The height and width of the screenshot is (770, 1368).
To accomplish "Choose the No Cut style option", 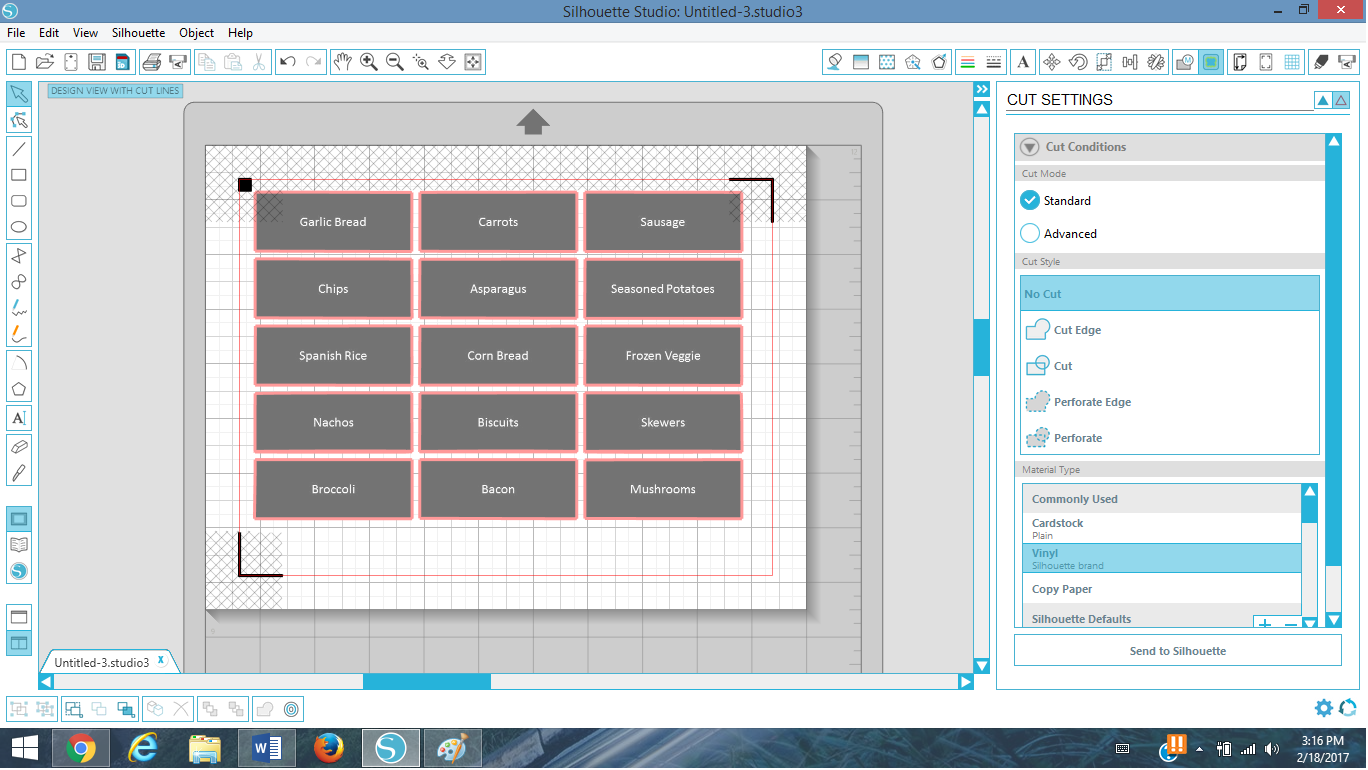I will (x=1170, y=293).
